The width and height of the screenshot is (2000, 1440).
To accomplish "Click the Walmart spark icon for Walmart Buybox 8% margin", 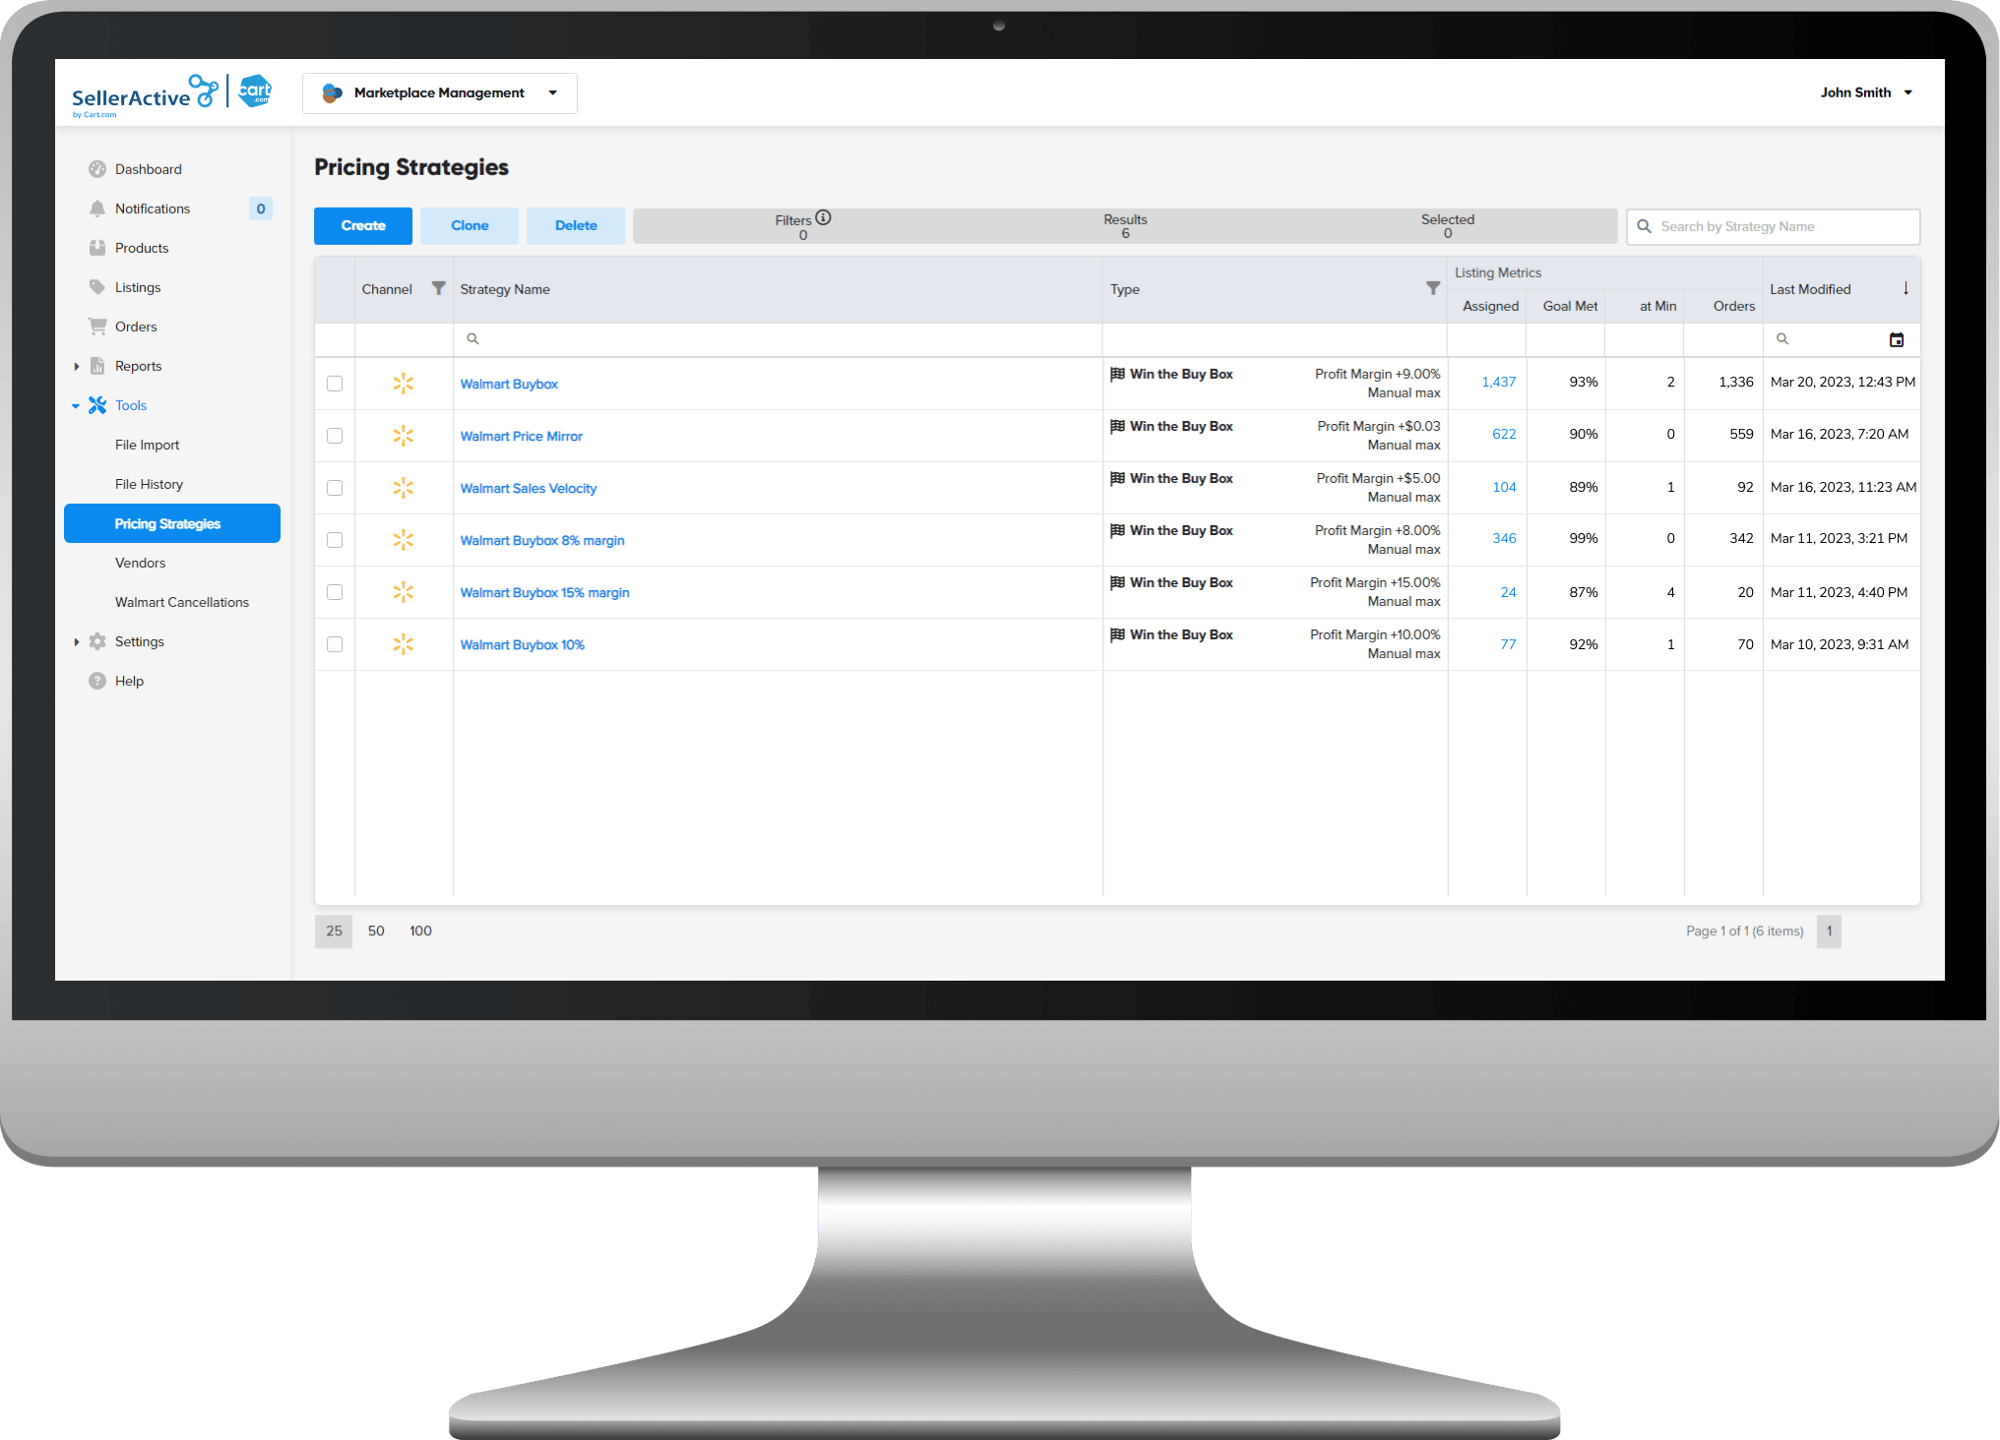I will tap(403, 540).
